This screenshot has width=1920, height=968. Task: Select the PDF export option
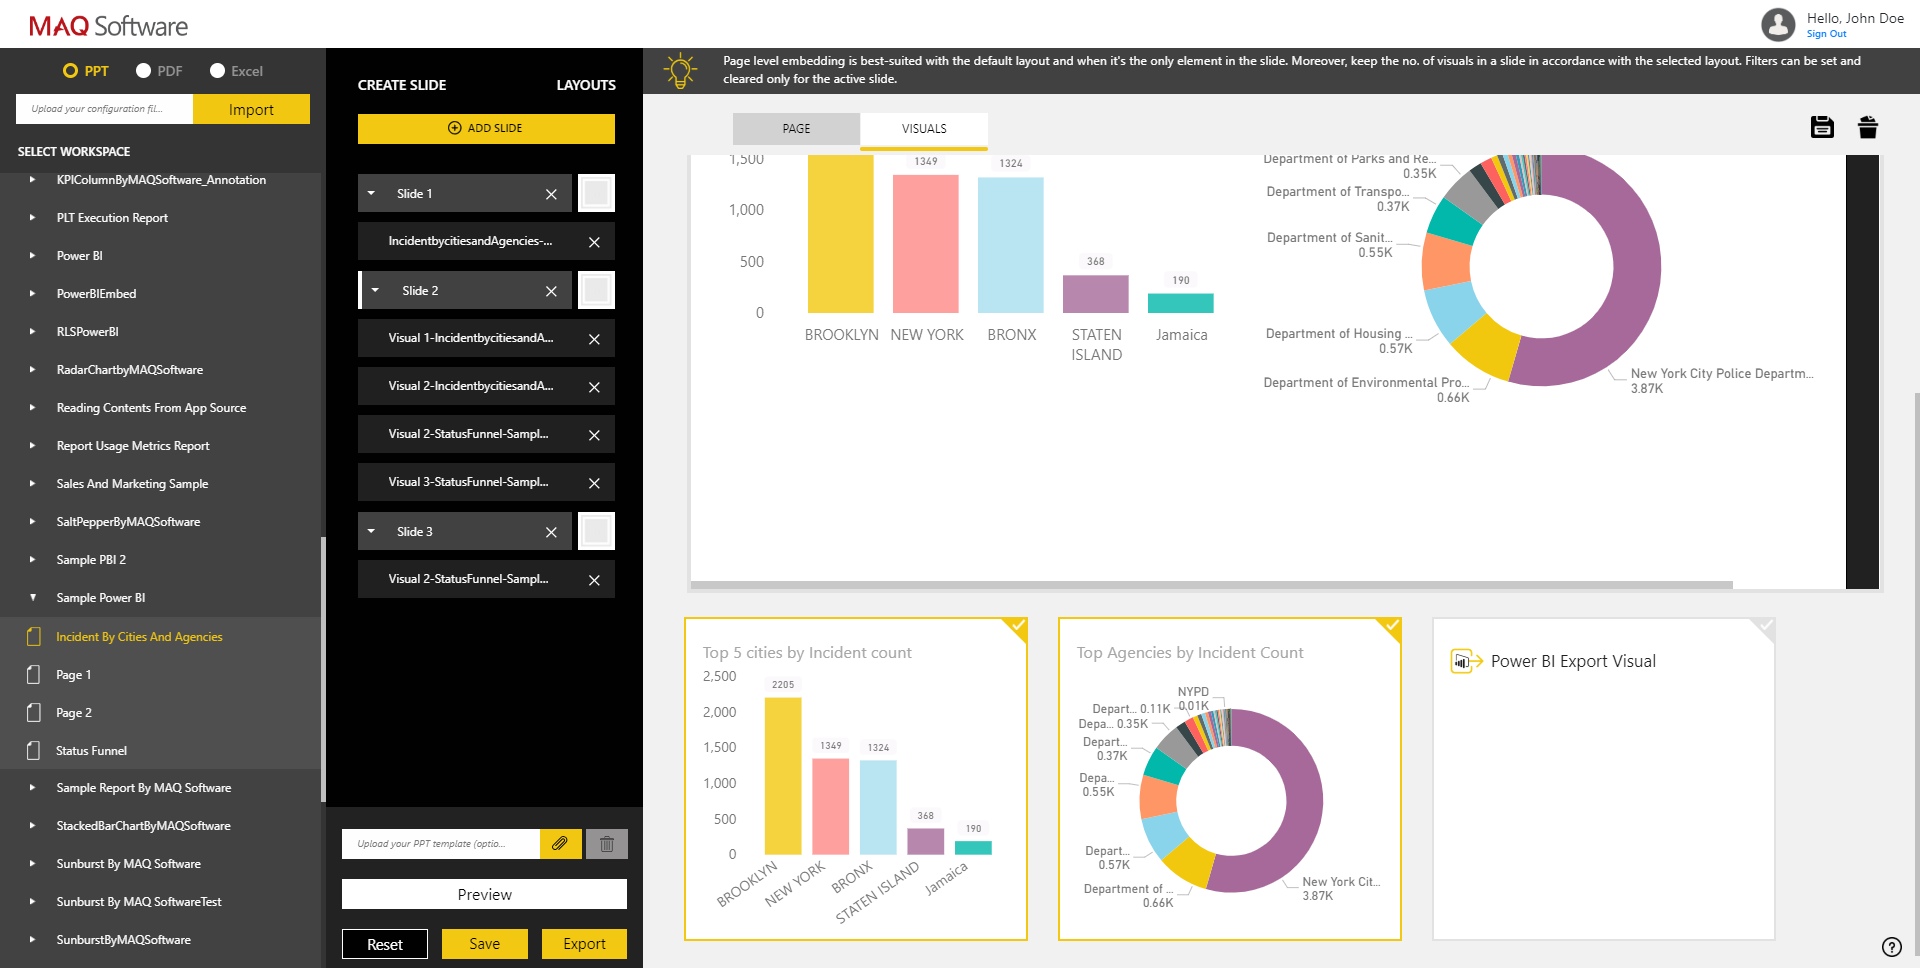point(142,70)
